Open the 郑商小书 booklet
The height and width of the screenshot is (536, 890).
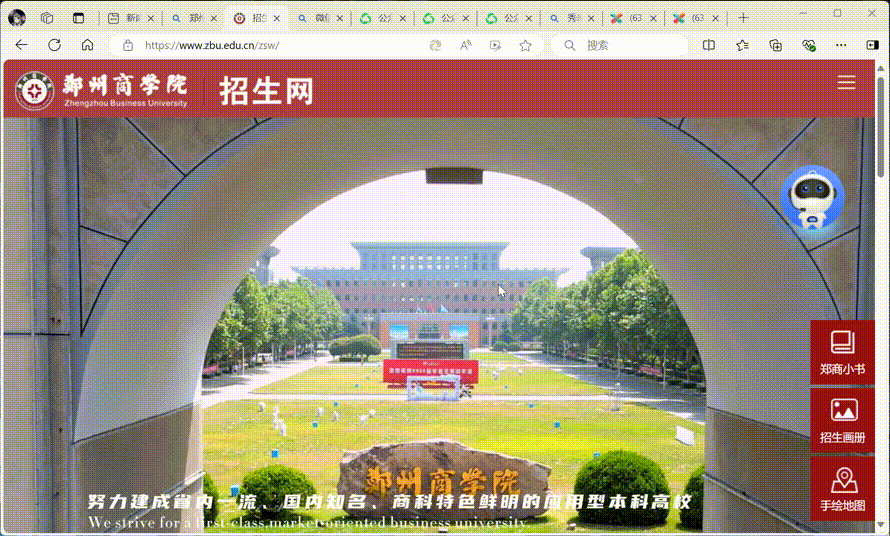tap(842, 352)
